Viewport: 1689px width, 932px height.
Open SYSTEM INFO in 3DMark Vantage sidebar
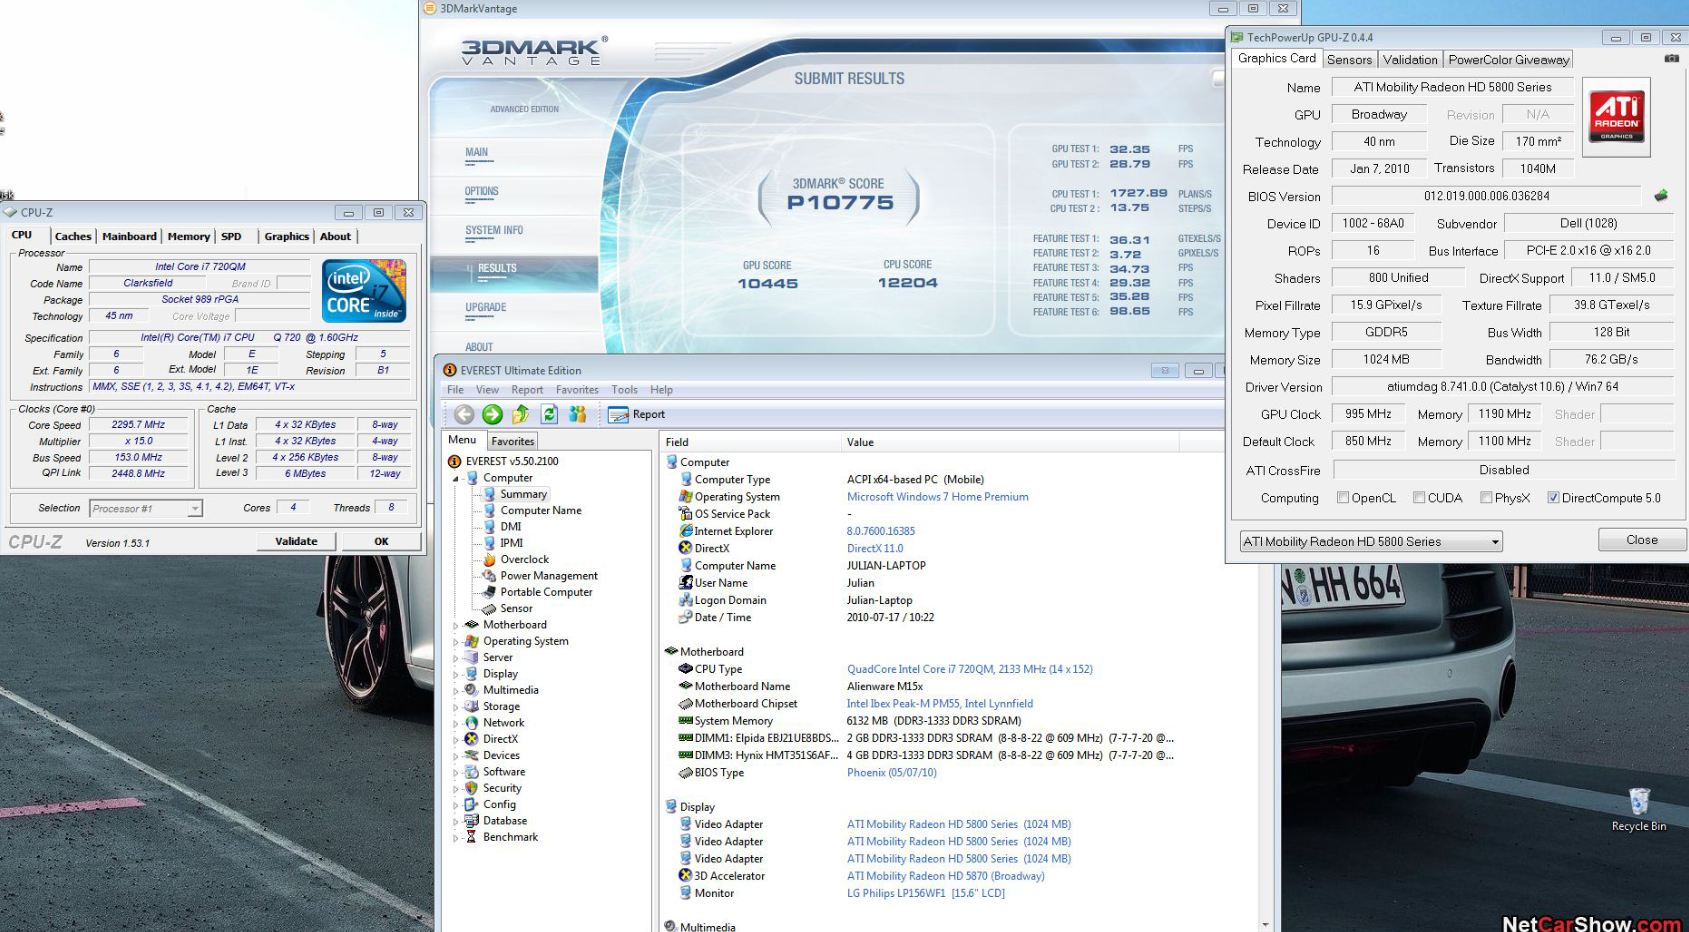tap(494, 231)
